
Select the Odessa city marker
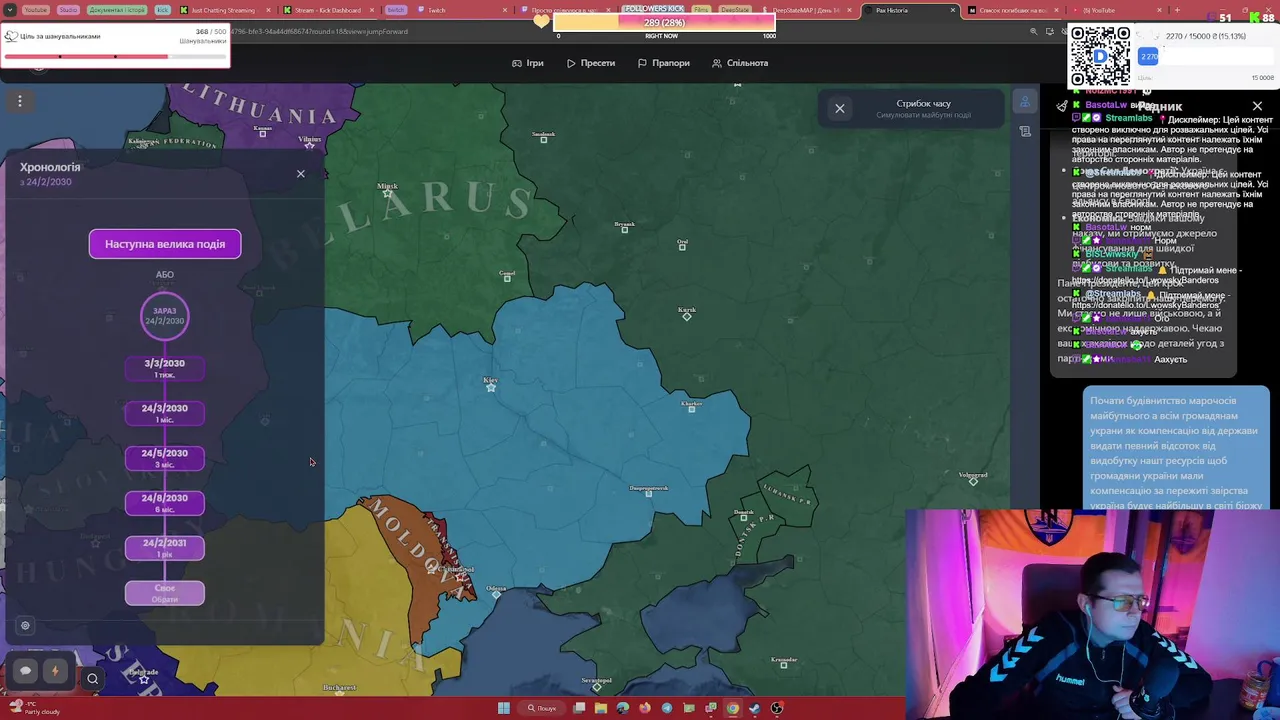click(496, 594)
